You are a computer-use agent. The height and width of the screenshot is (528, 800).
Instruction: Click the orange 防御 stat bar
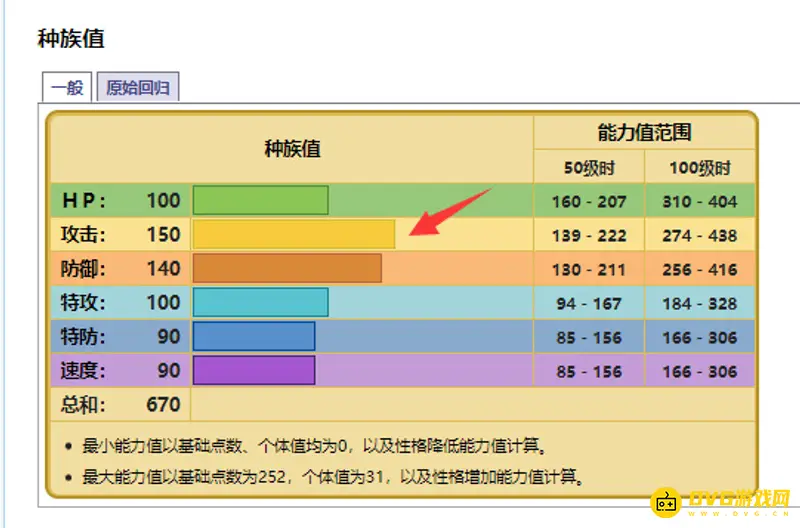coord(287,268)
